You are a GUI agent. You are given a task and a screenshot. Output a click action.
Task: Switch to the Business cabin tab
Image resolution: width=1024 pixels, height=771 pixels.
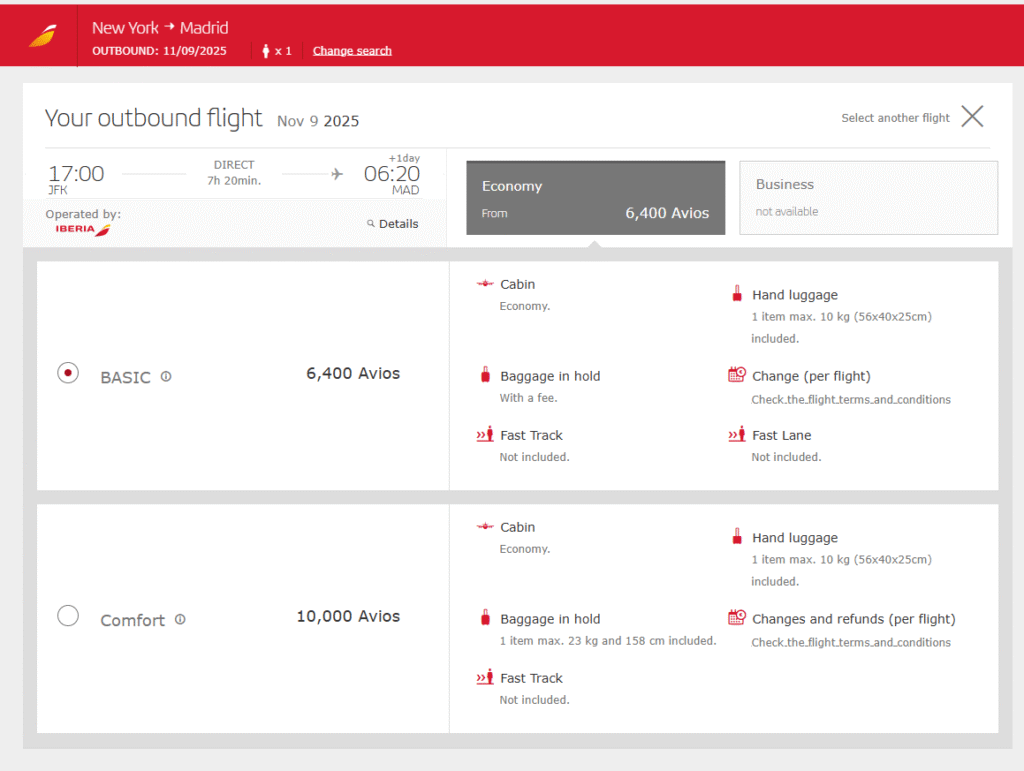[x=867, y=198]
